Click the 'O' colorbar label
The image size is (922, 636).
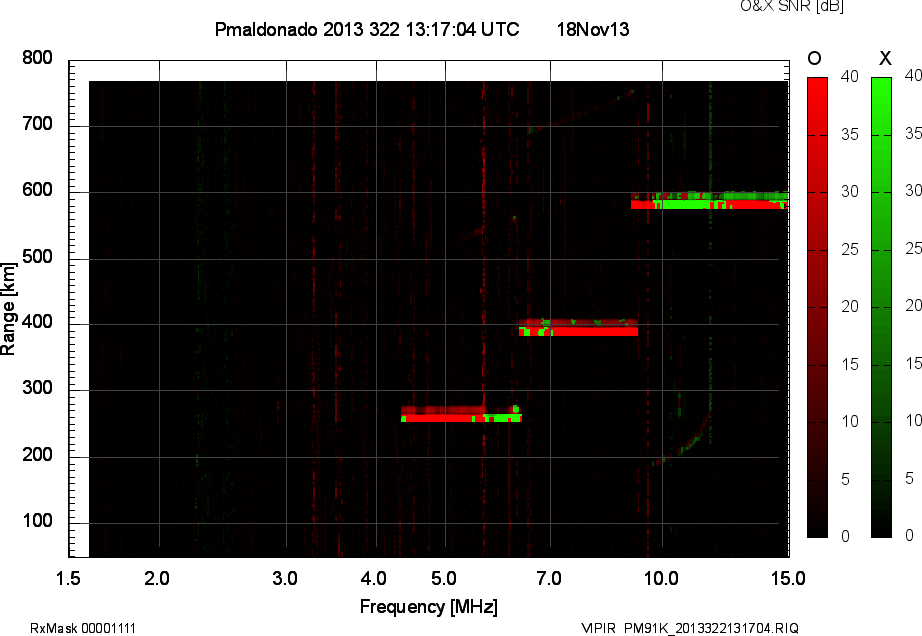pos(814,58)
